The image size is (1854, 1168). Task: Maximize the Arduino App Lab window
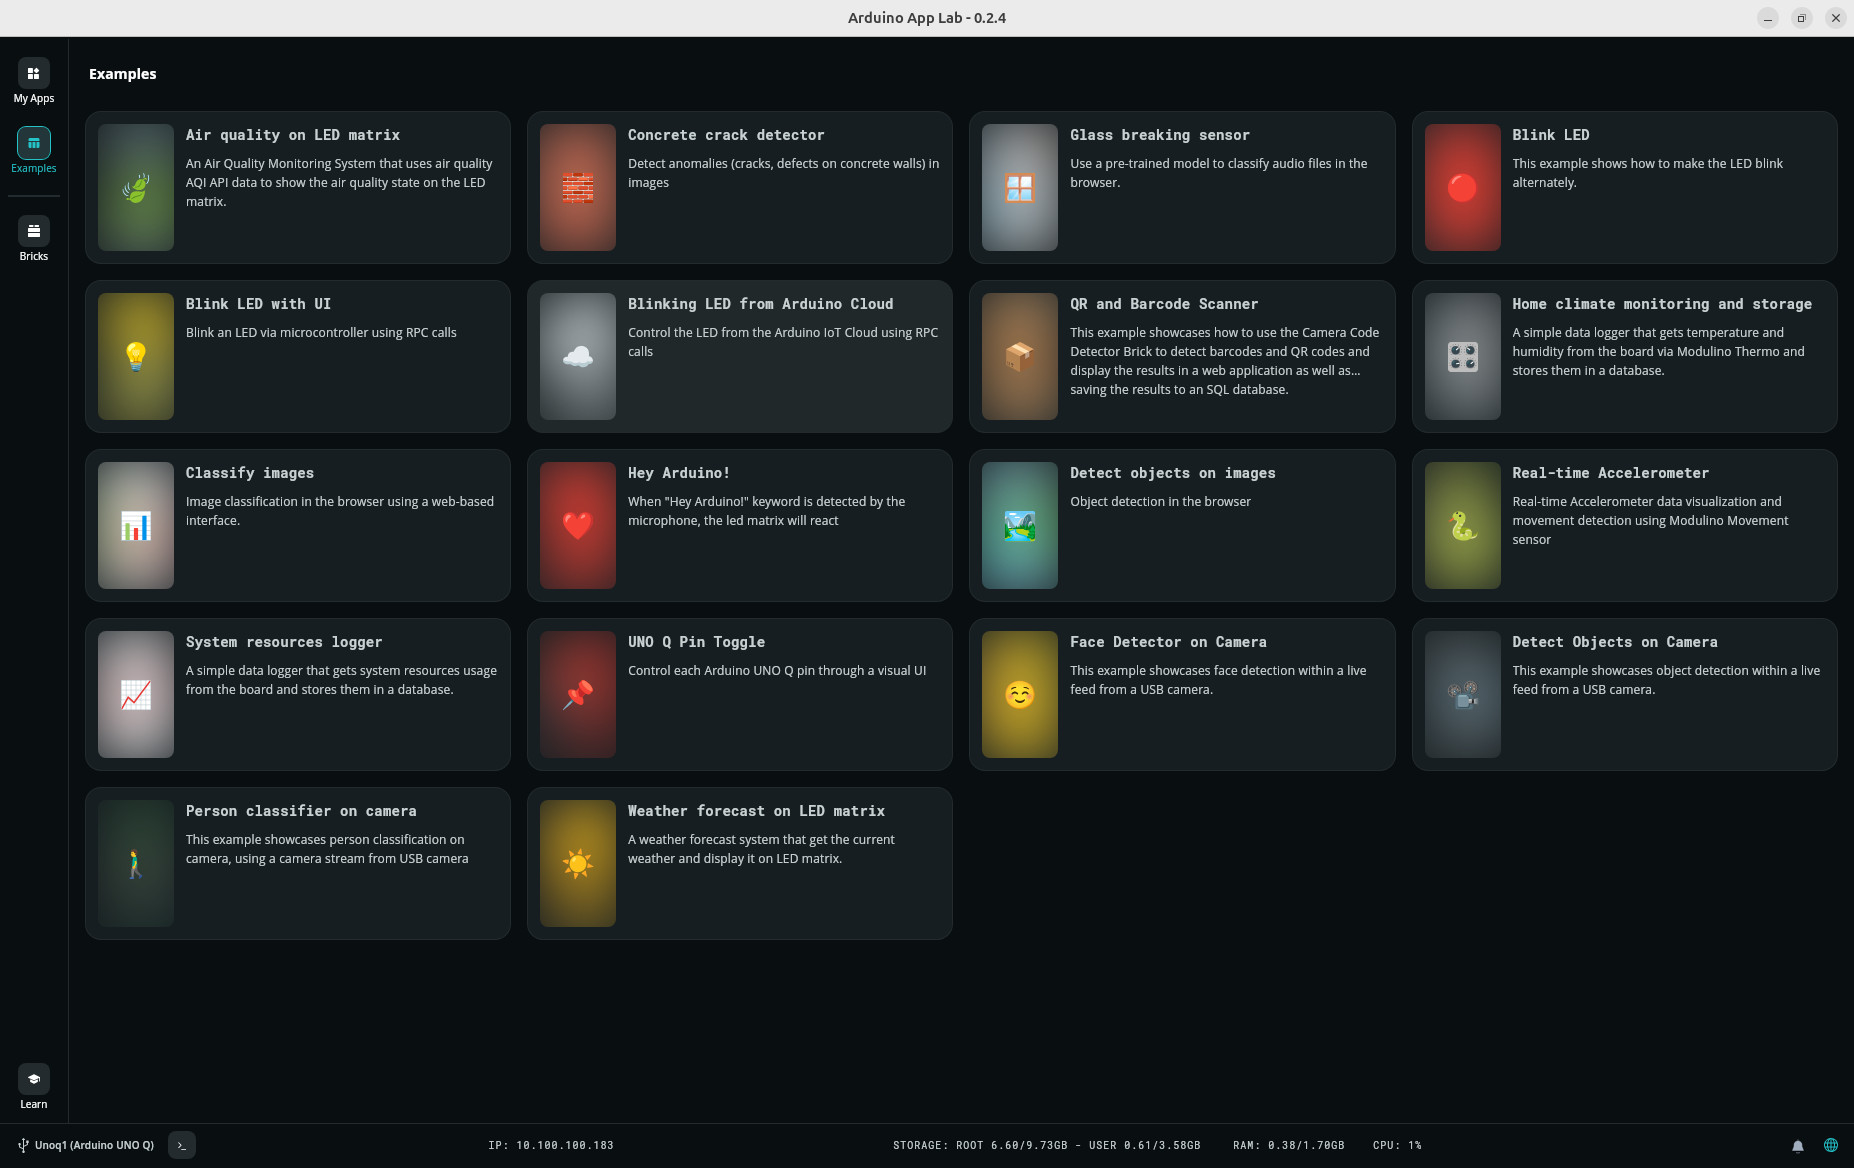tap(1801, 18)
